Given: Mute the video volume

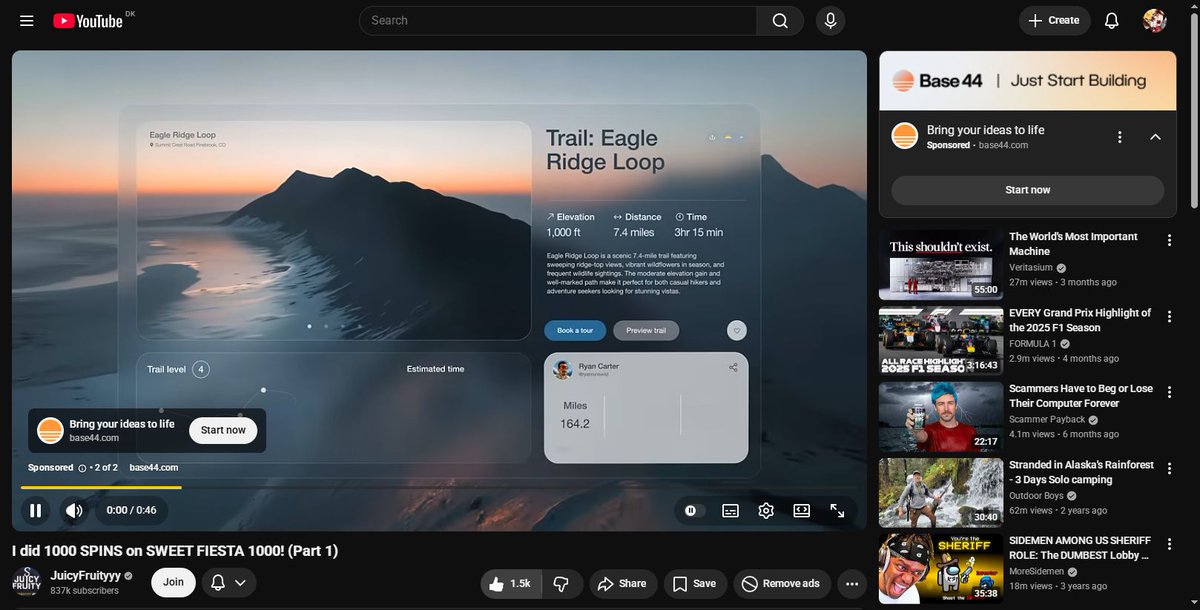Looking at the screenshot, I should pyautogui.click(x=74, y=511).
